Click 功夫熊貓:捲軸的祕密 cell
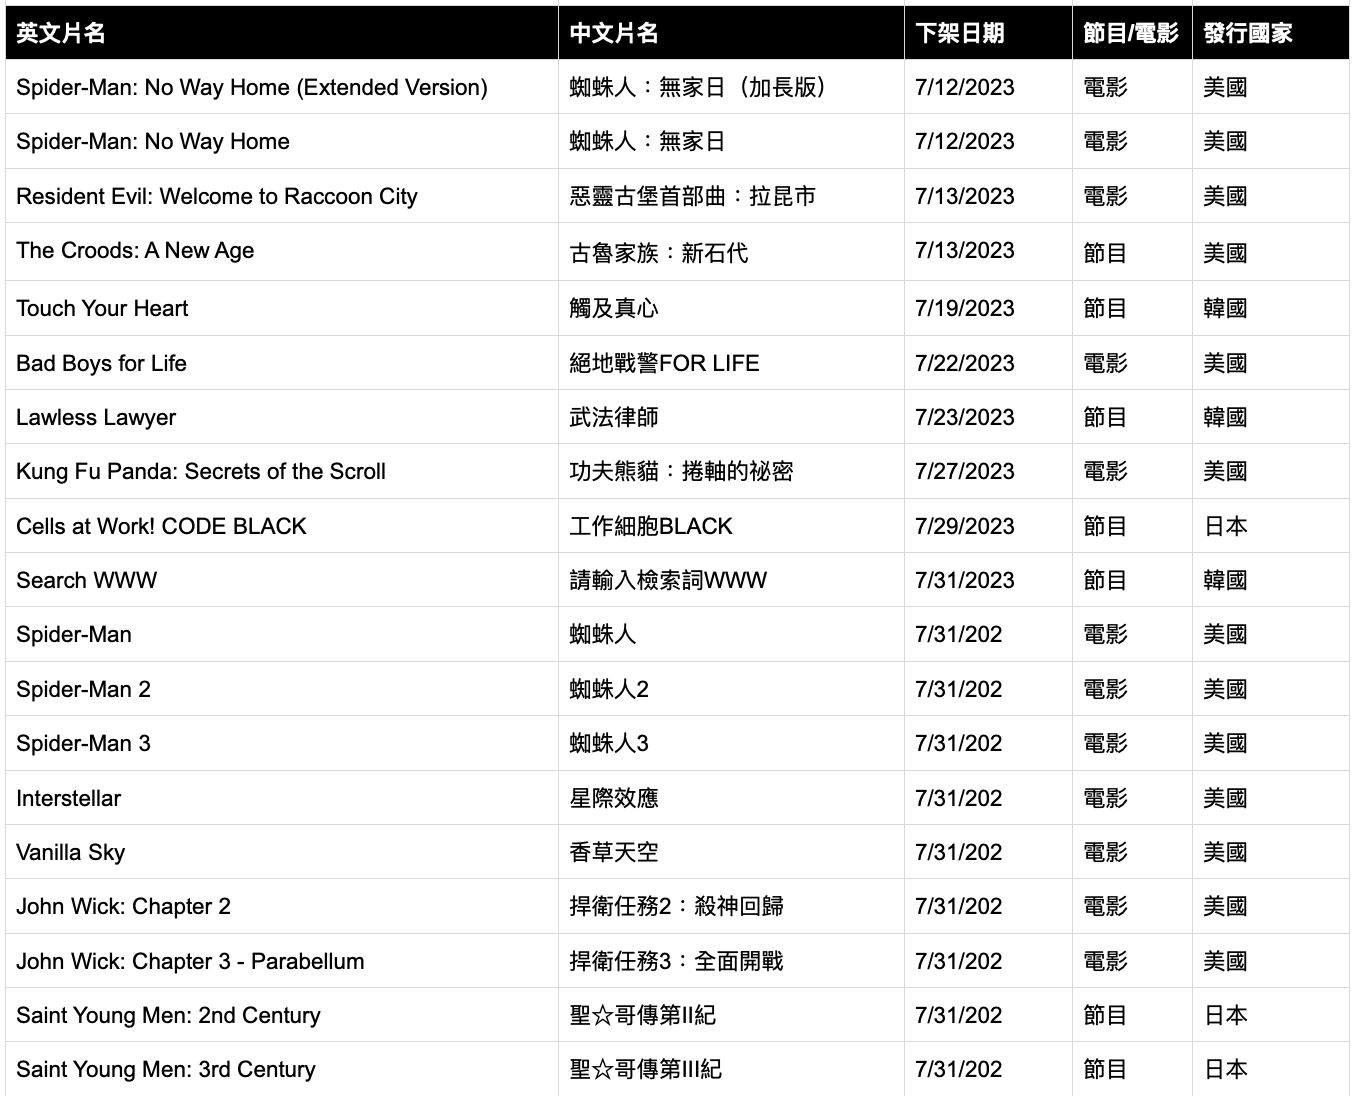 click(731, 471)
